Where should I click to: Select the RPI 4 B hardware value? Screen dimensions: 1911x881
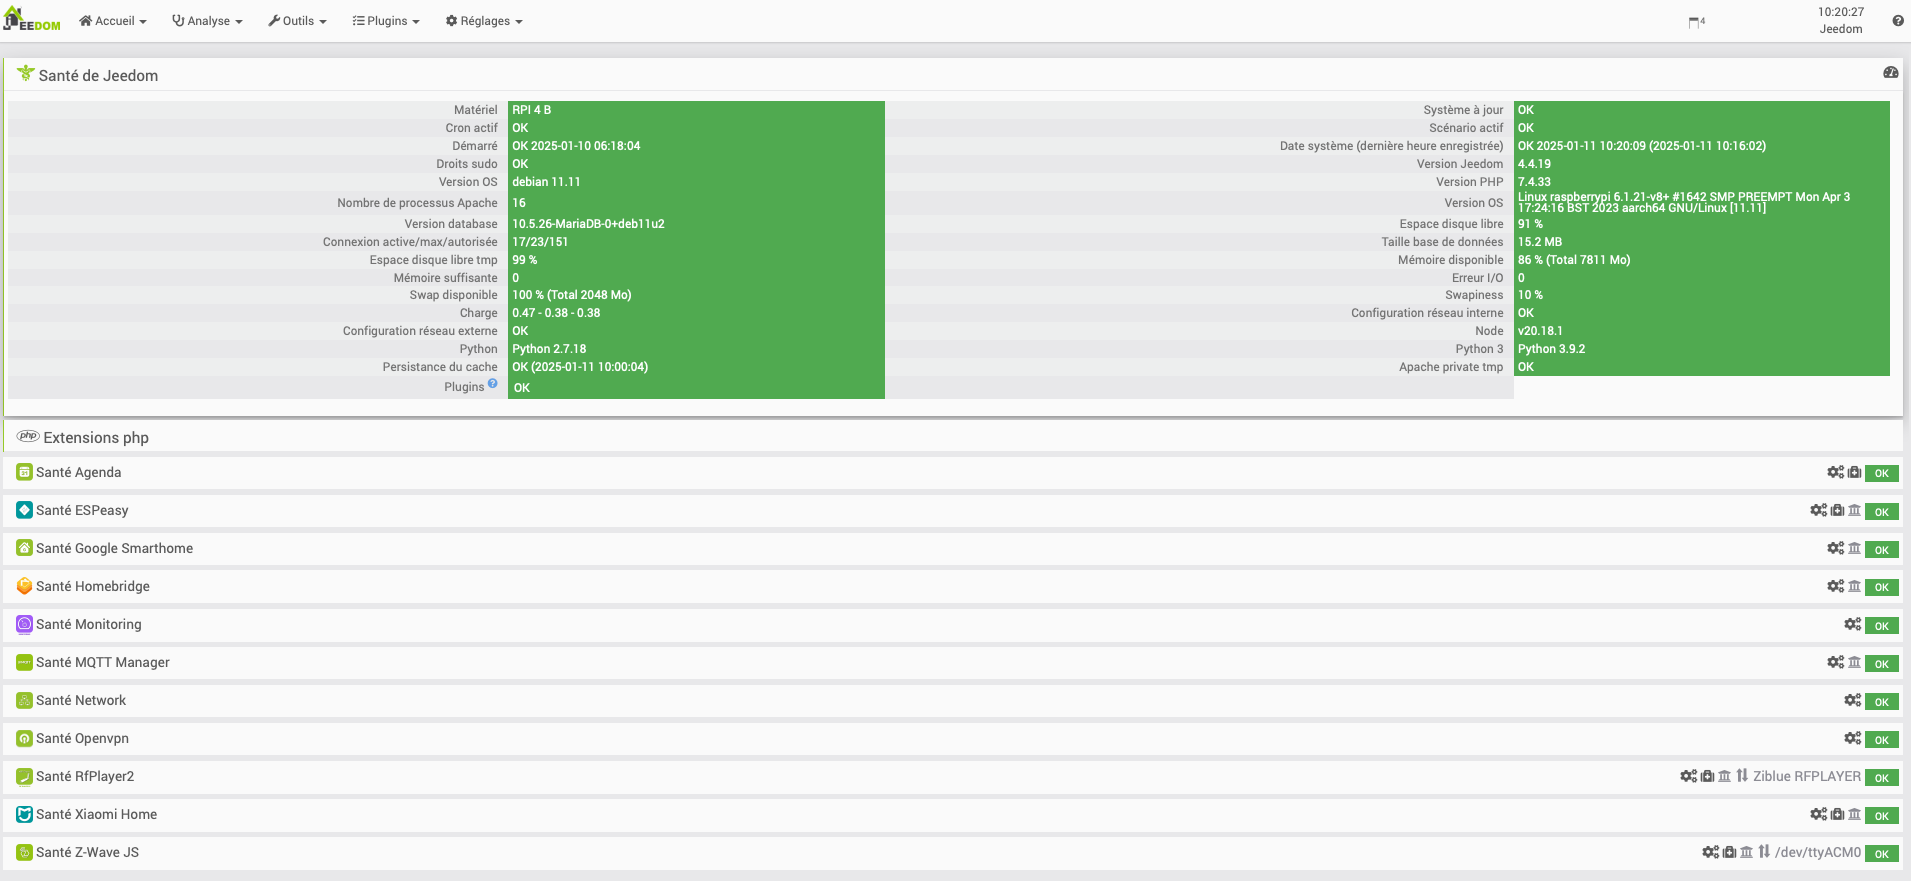(x=532, y=110)
